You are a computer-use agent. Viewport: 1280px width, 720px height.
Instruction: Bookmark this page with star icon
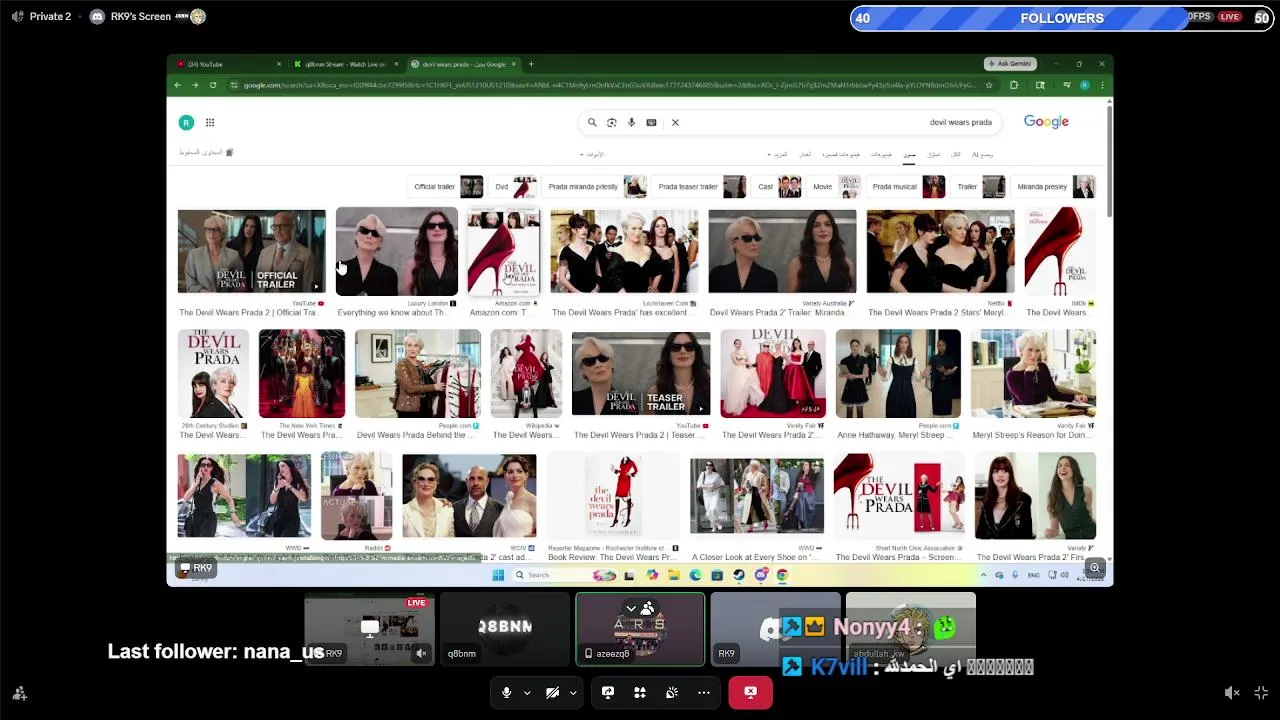[x=989, y=85]
